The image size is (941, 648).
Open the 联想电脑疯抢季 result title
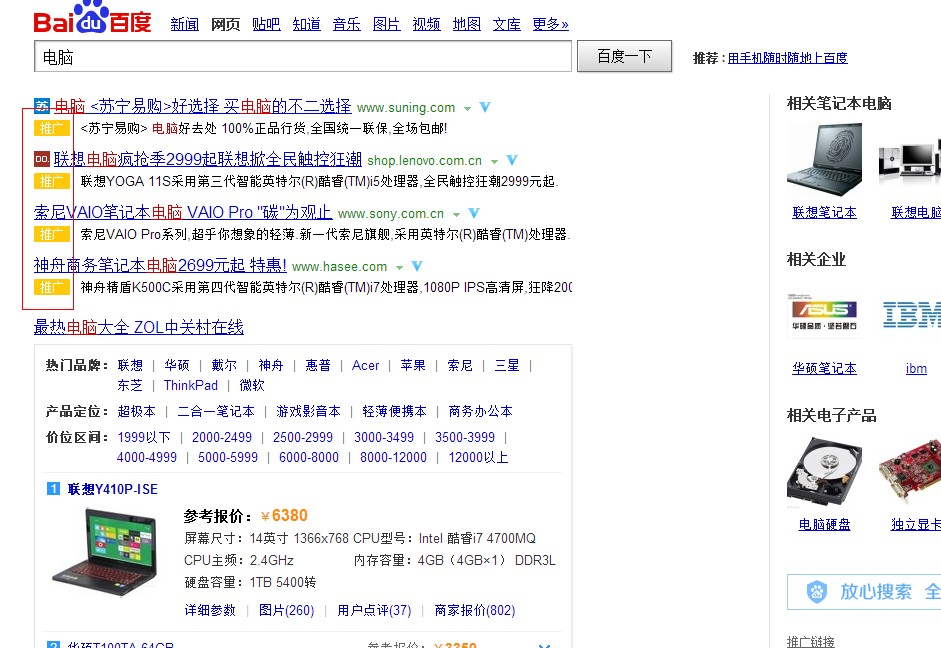[208, 159]
